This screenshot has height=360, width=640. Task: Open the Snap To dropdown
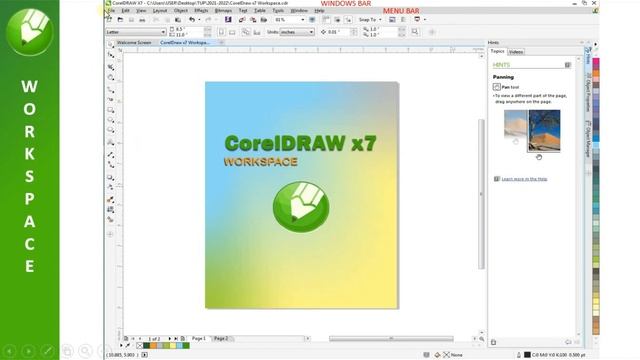tap(370, 20)
